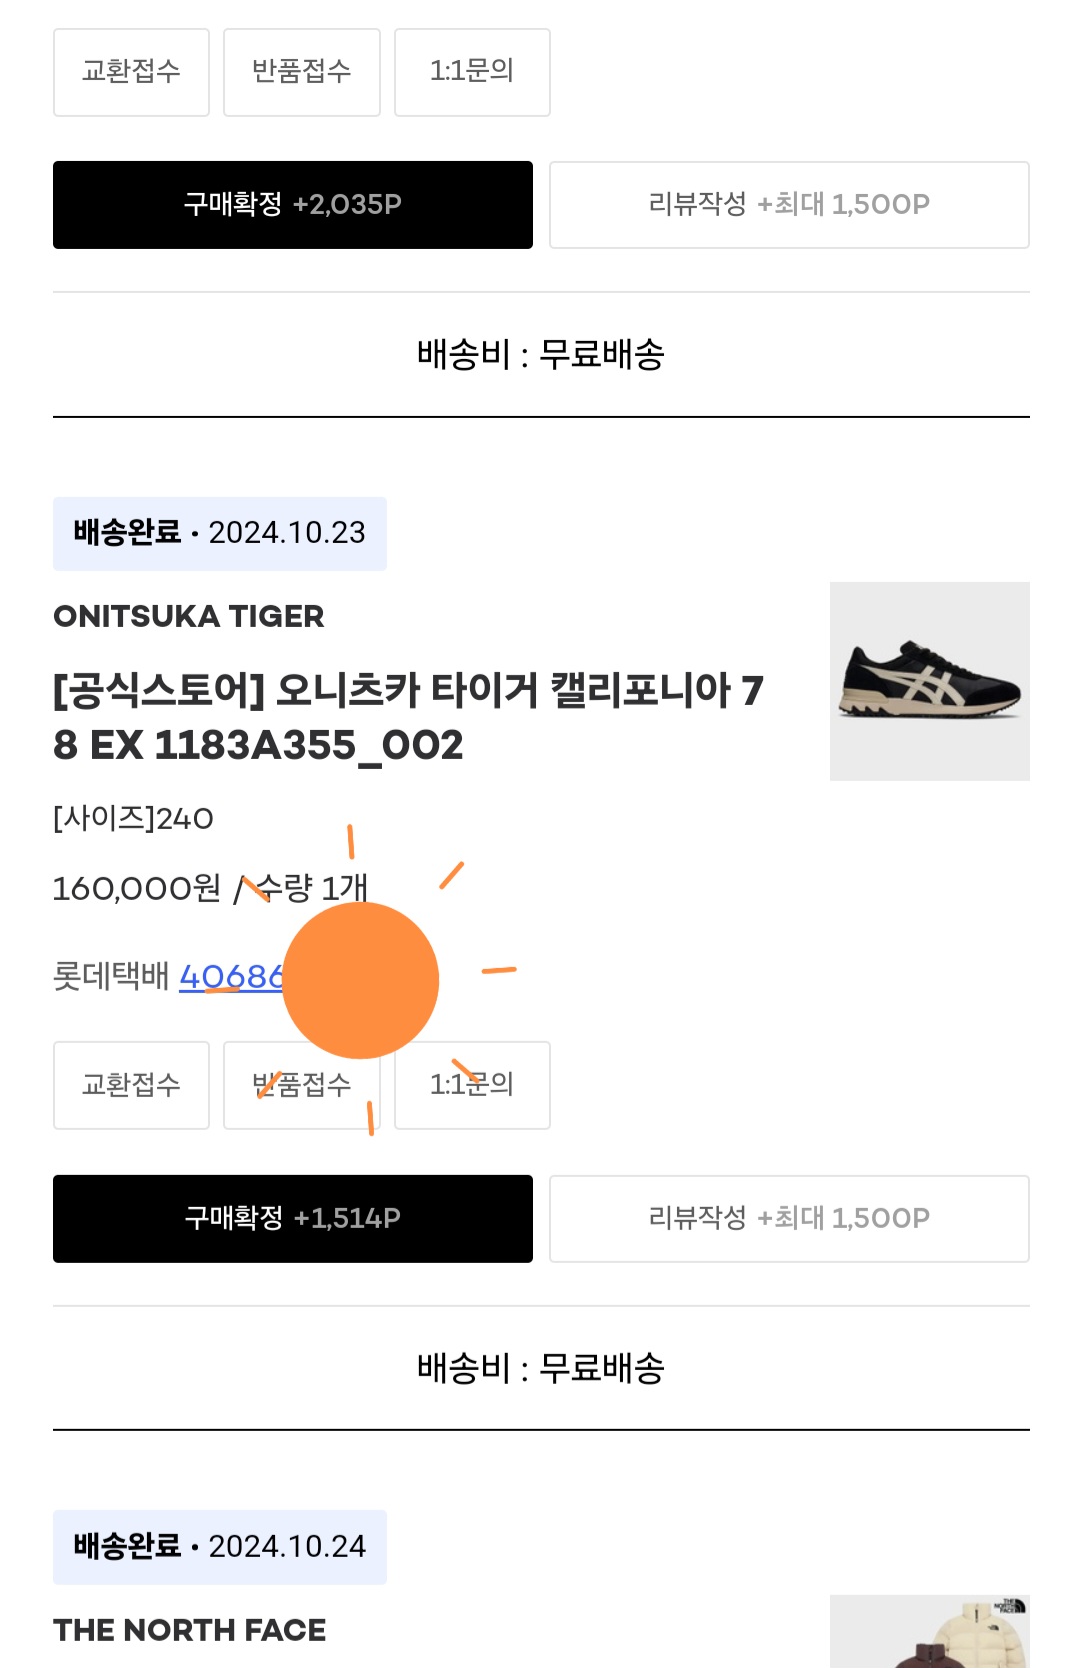Viewport: 1080px width, 1668px height.
Task: Open 1:1문의 above the +2,035P confirm button
Action: pos(472,72)
